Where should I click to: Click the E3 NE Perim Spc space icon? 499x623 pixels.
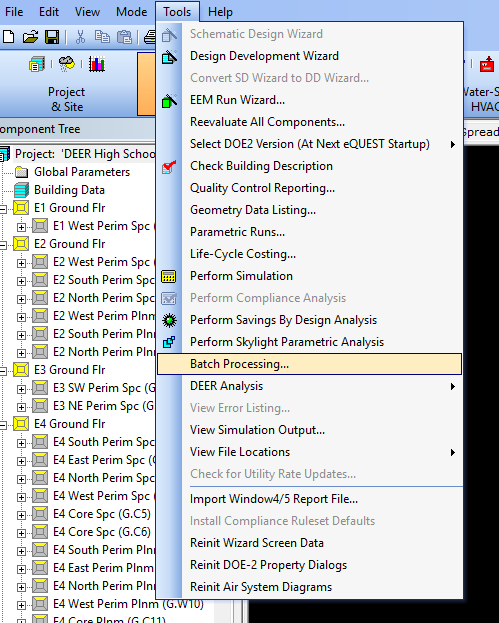pyautogui.click(x=40, y=406)
